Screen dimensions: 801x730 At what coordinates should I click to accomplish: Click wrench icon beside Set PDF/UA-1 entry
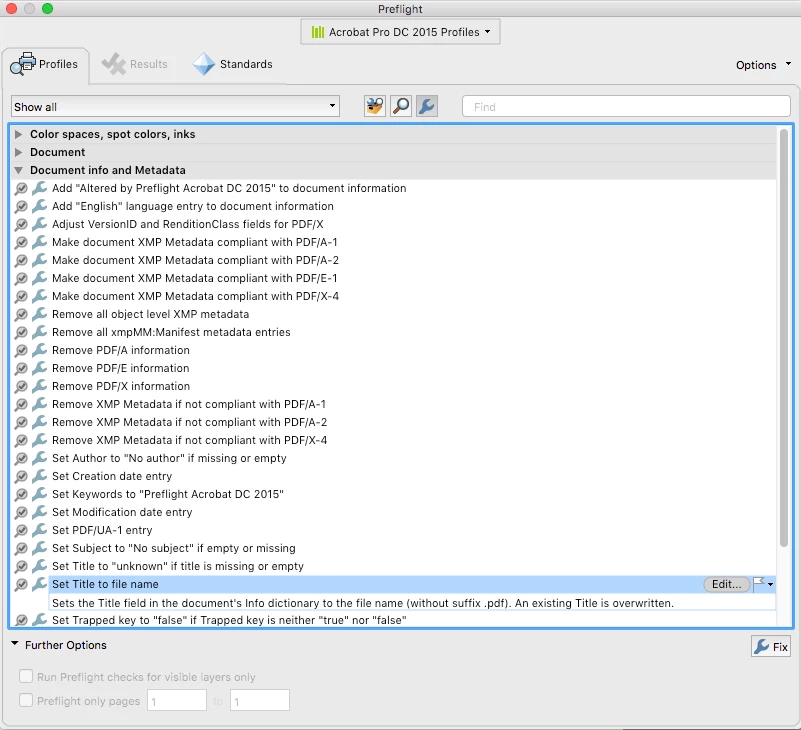[x=39, y=530]
